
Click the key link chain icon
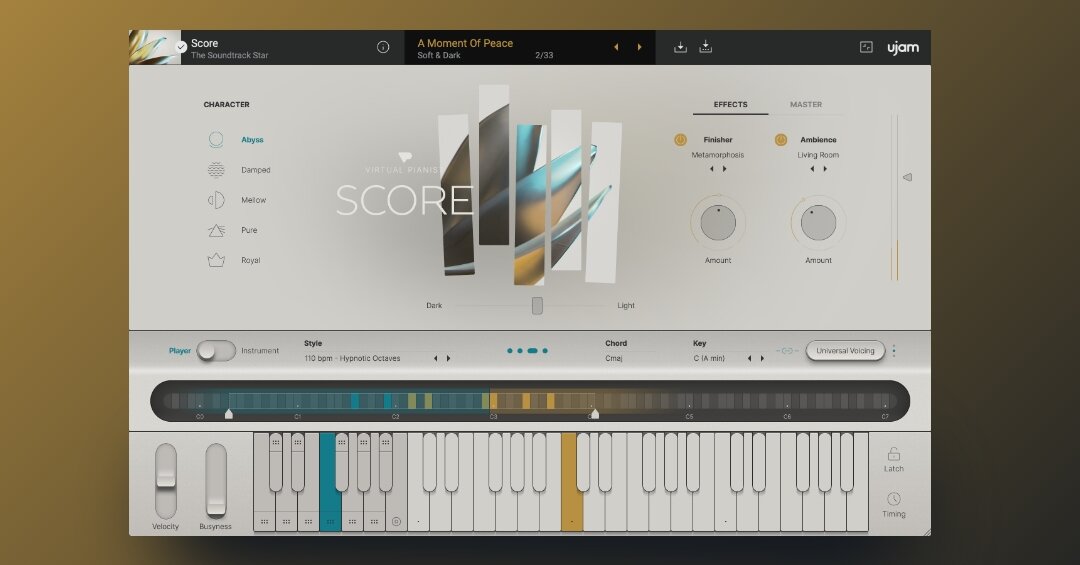click(787, 351)
